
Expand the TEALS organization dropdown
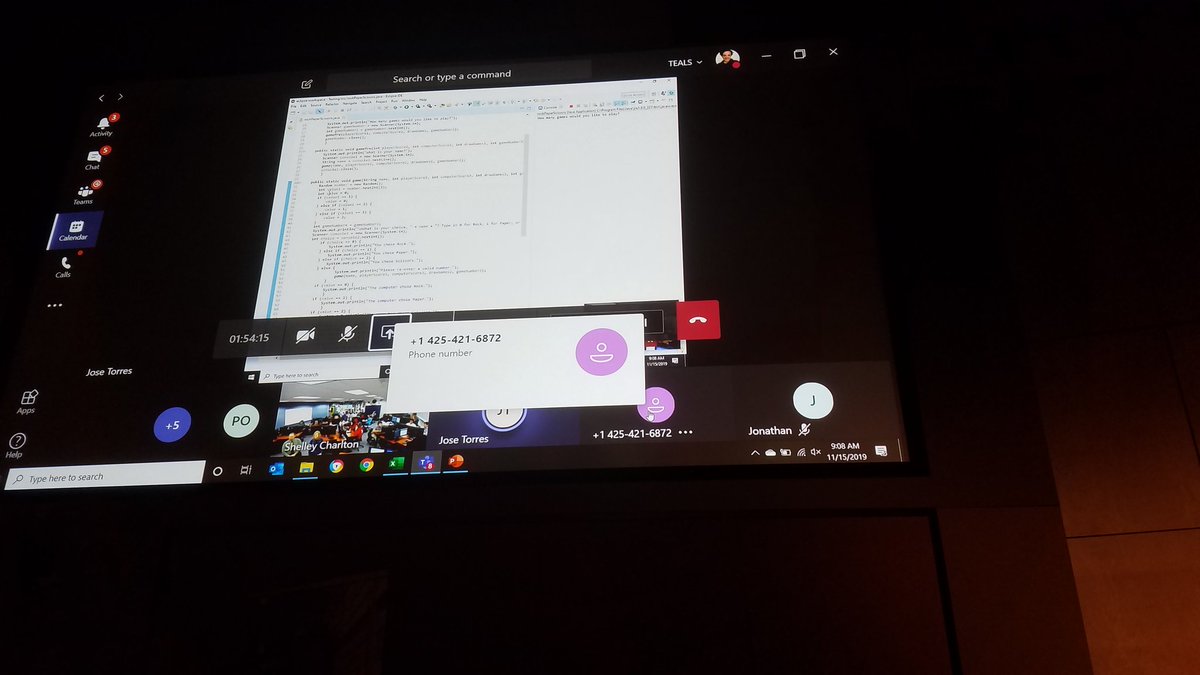coord(685,62)
